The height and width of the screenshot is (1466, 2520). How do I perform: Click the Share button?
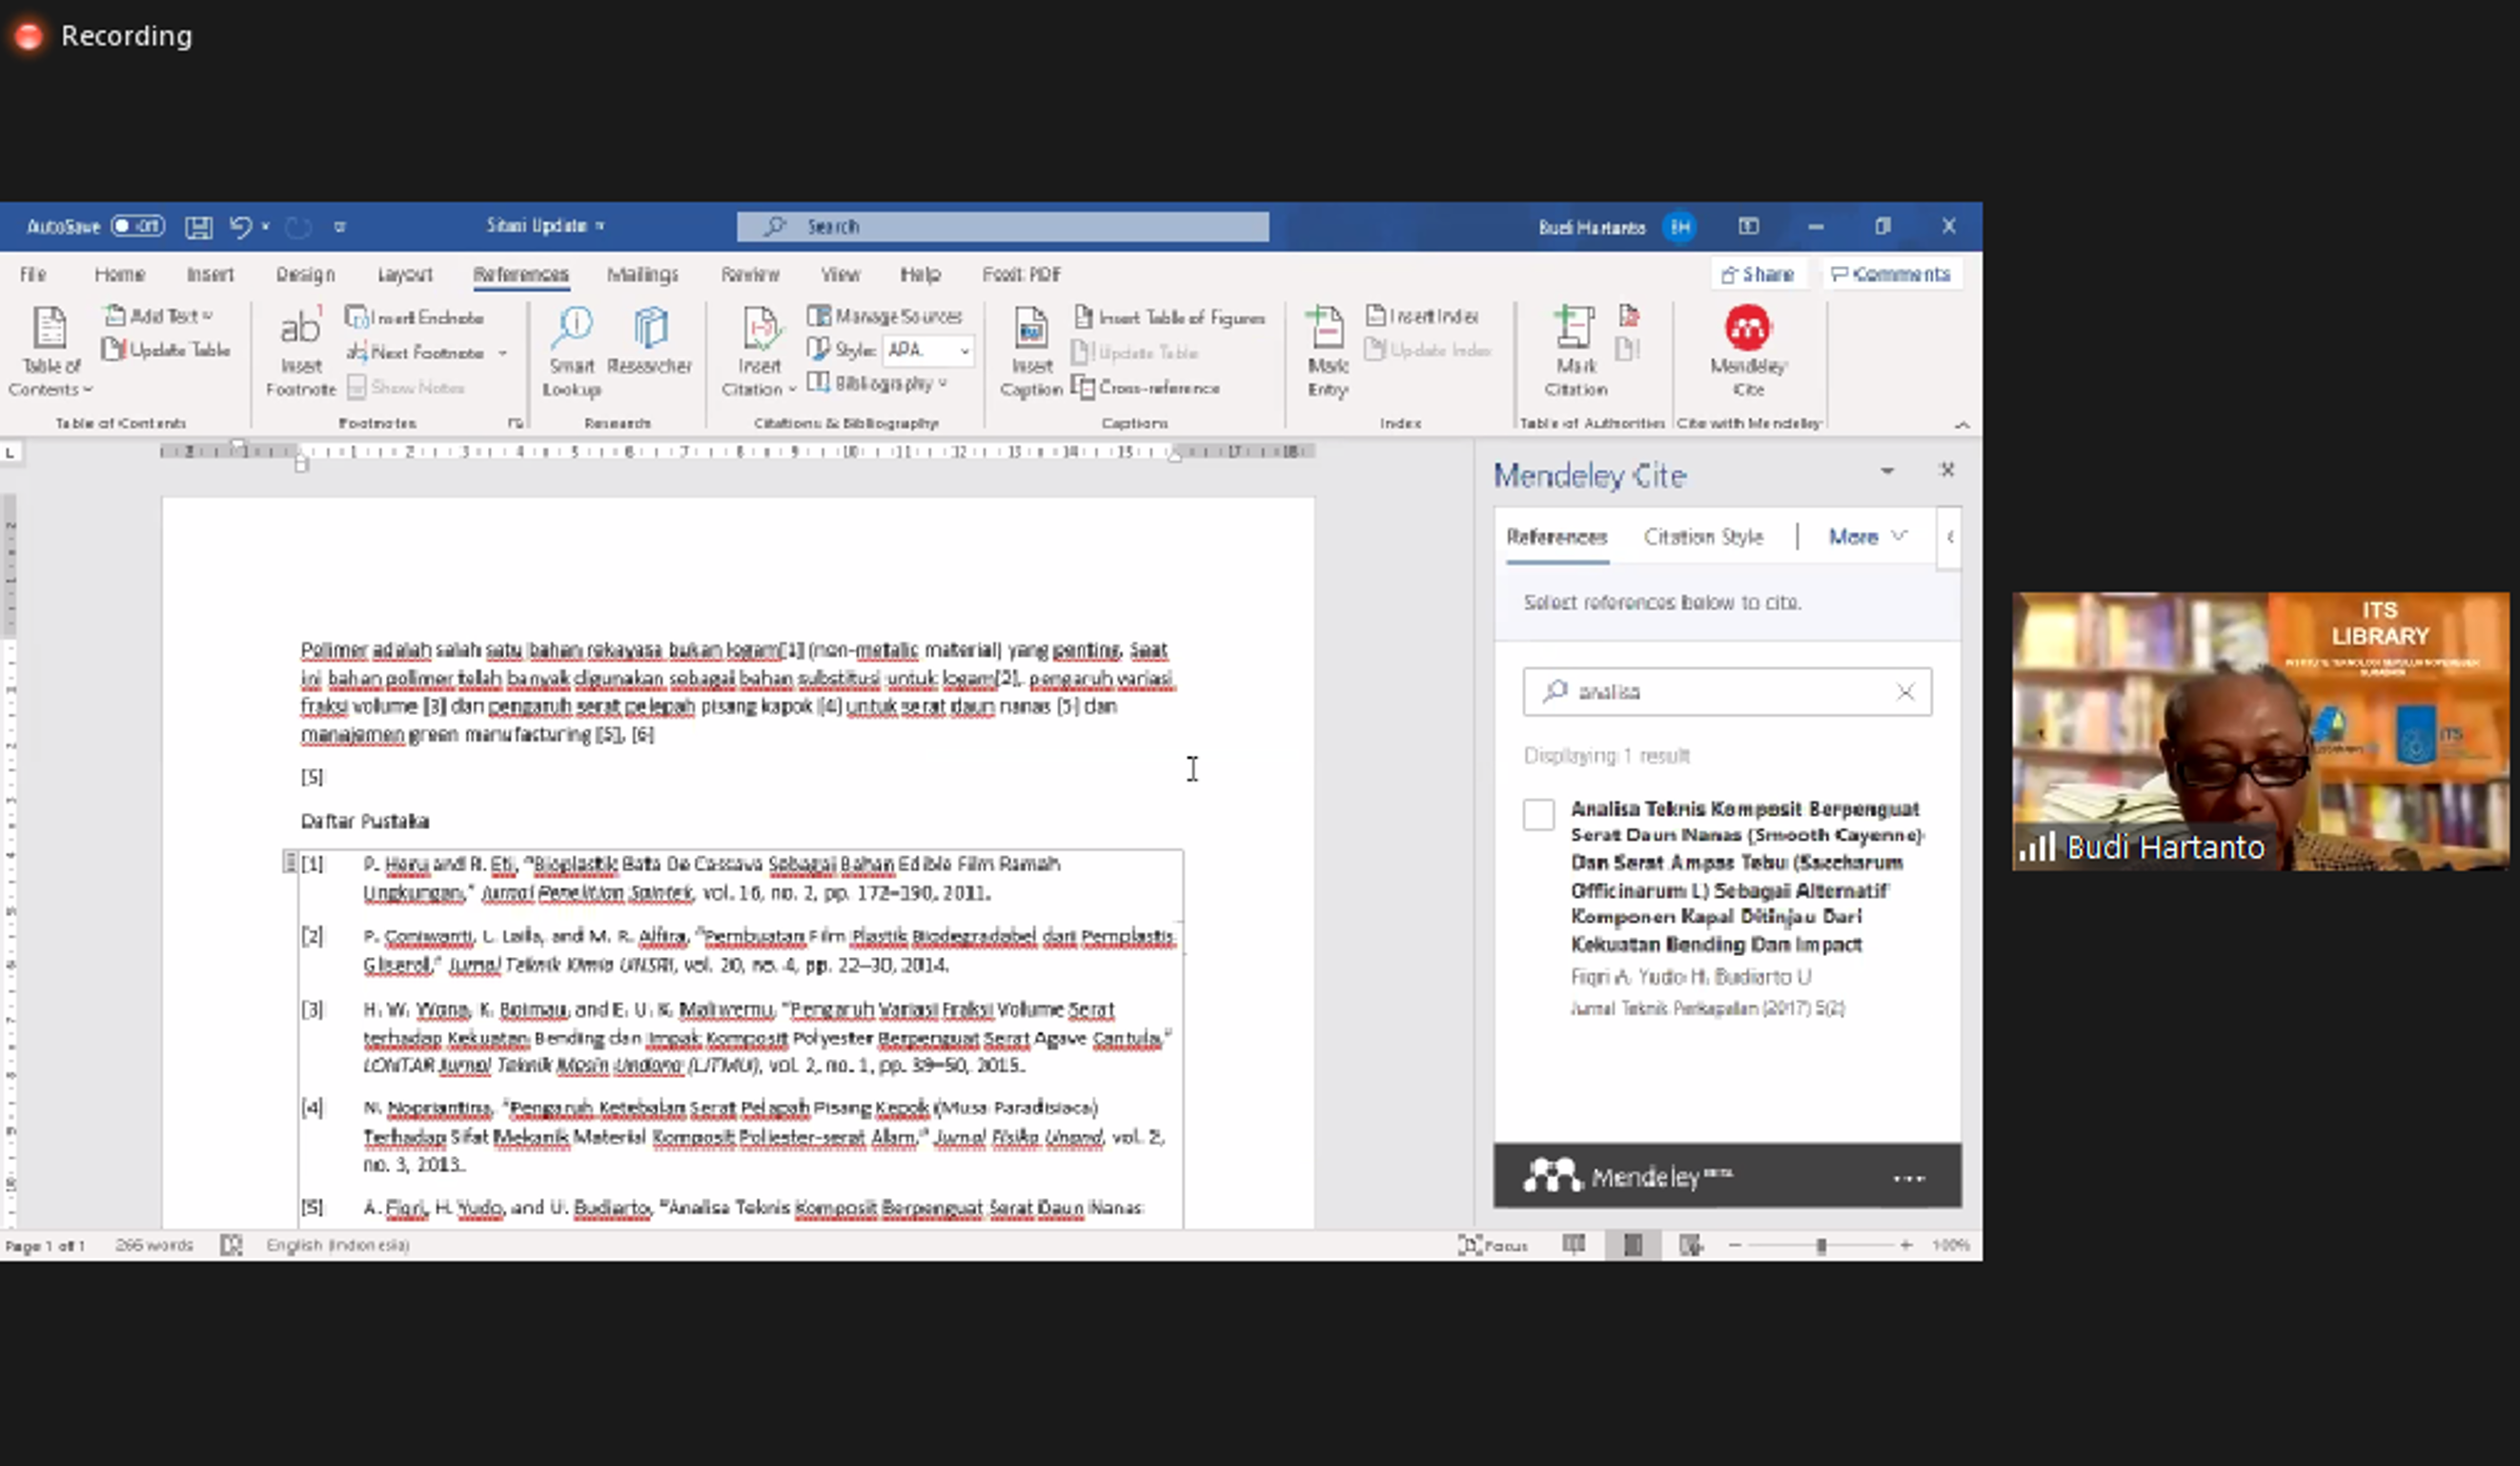(1758, 274)
